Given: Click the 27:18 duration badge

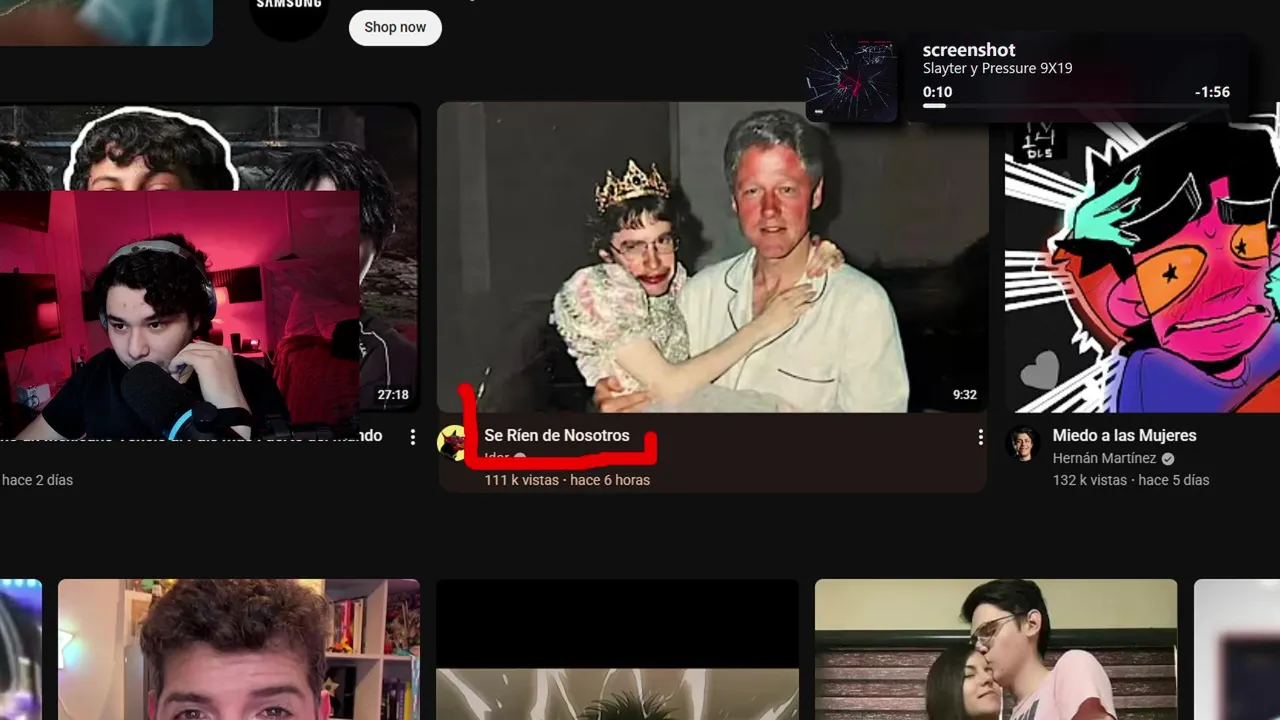Looking at the screenshot, I should (393, 395).
